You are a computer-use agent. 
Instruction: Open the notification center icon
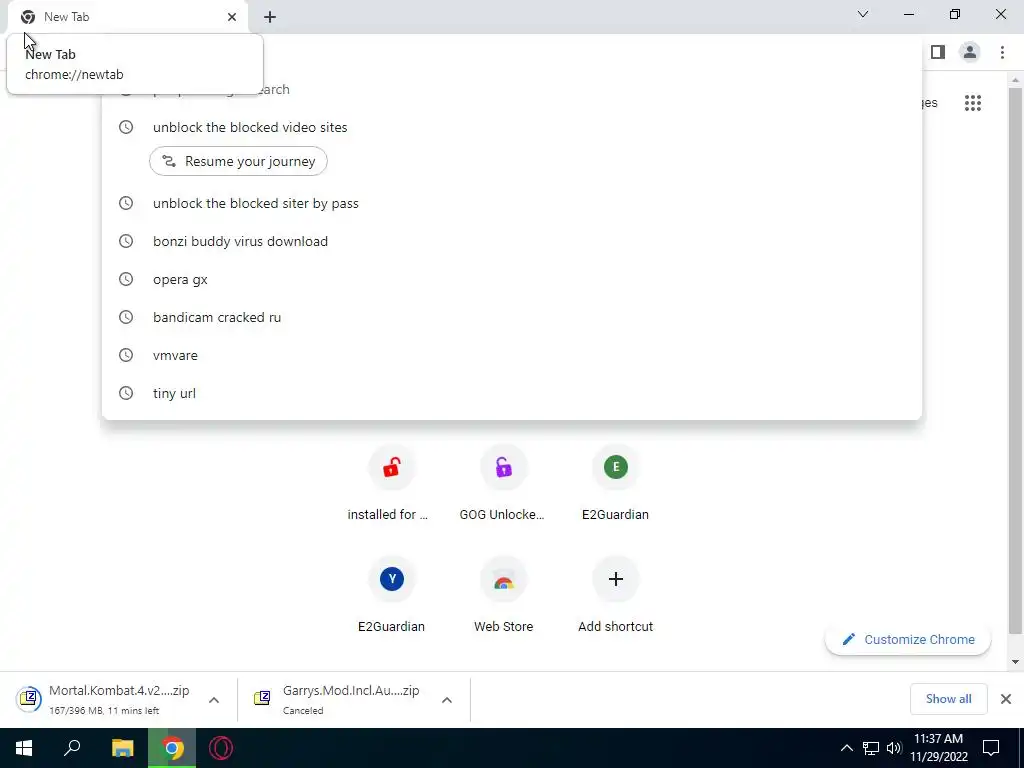coord(991,748)
